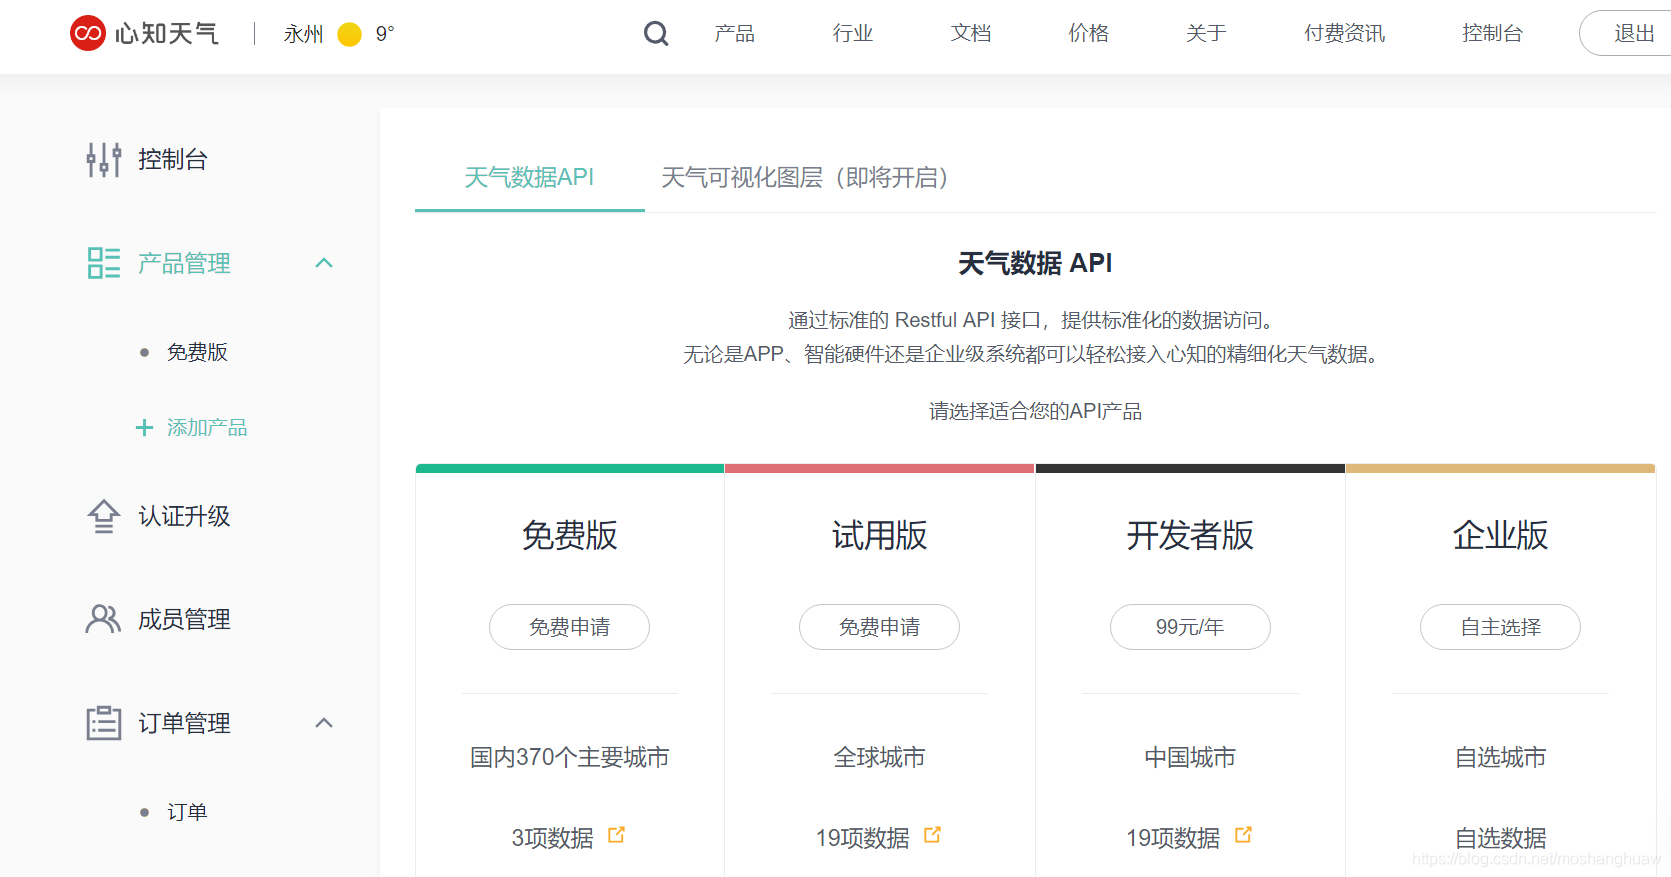Click 免费申请 under 免费版
Screen dimensions: 1671x877
pos(569,627)
